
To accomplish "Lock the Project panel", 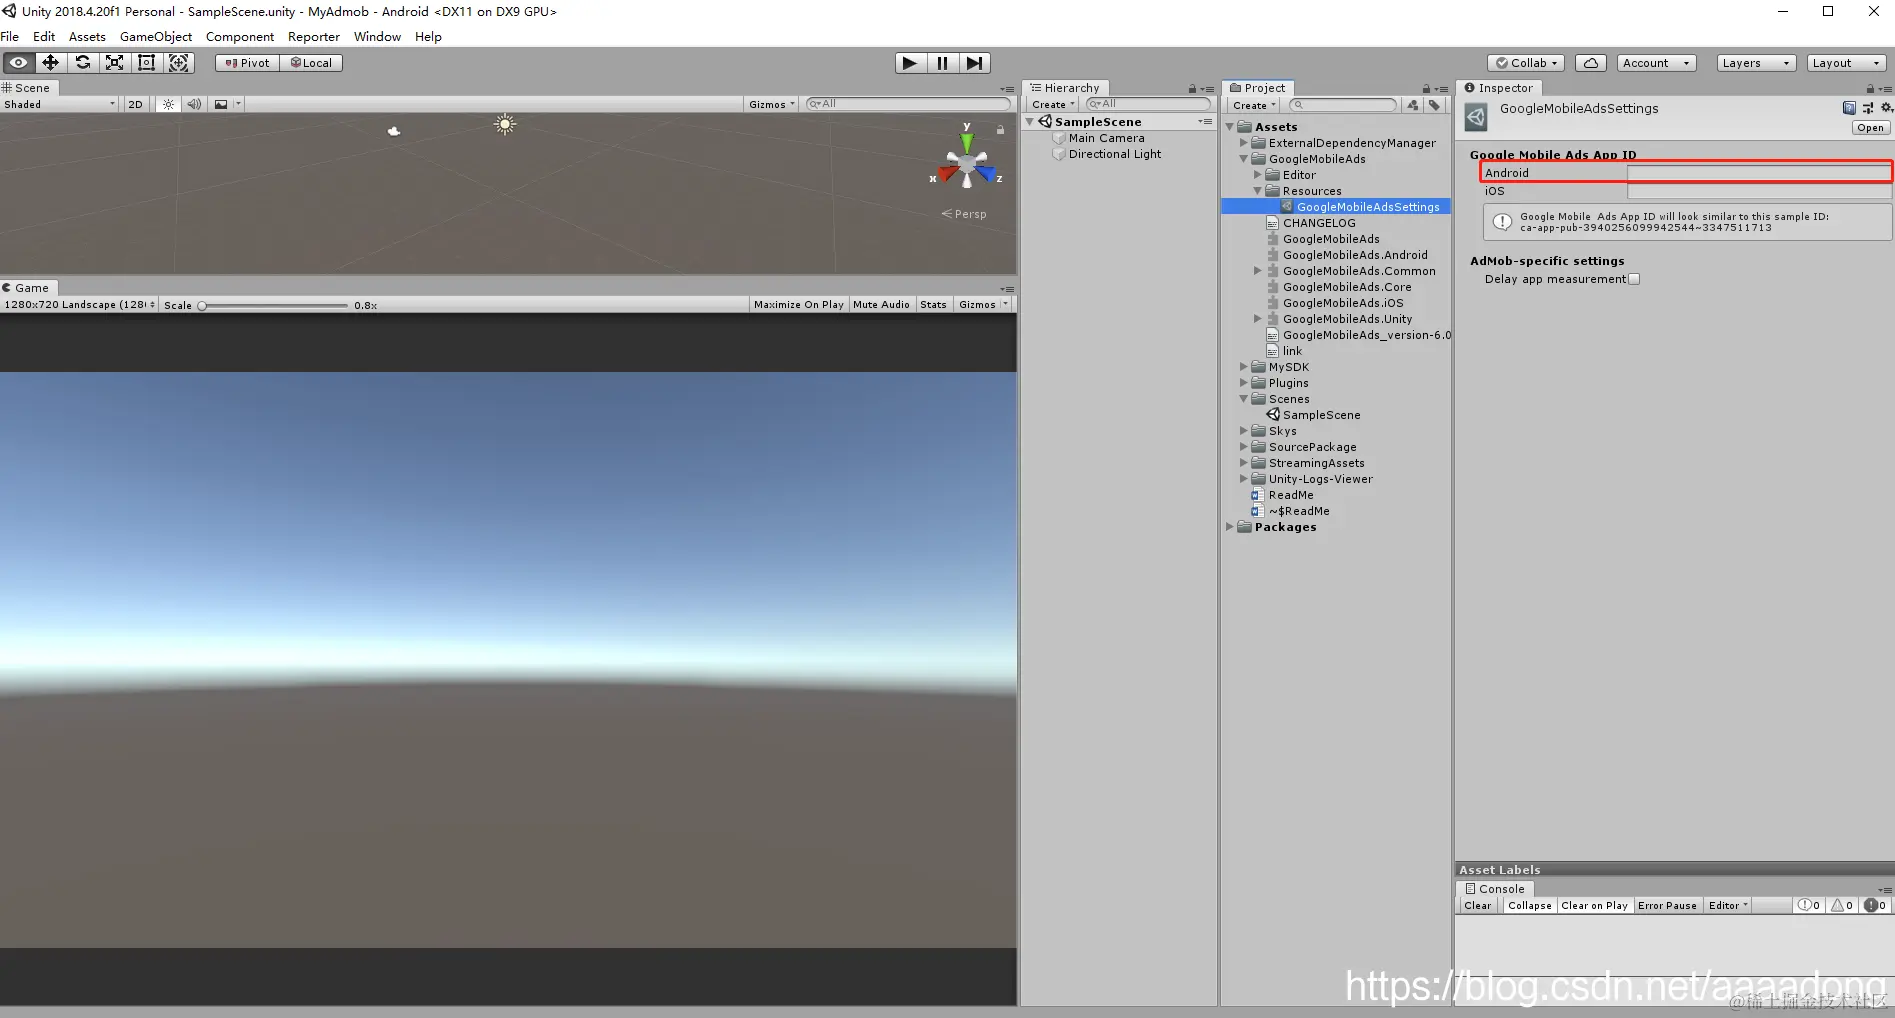I will click(x=1426, y=89).
